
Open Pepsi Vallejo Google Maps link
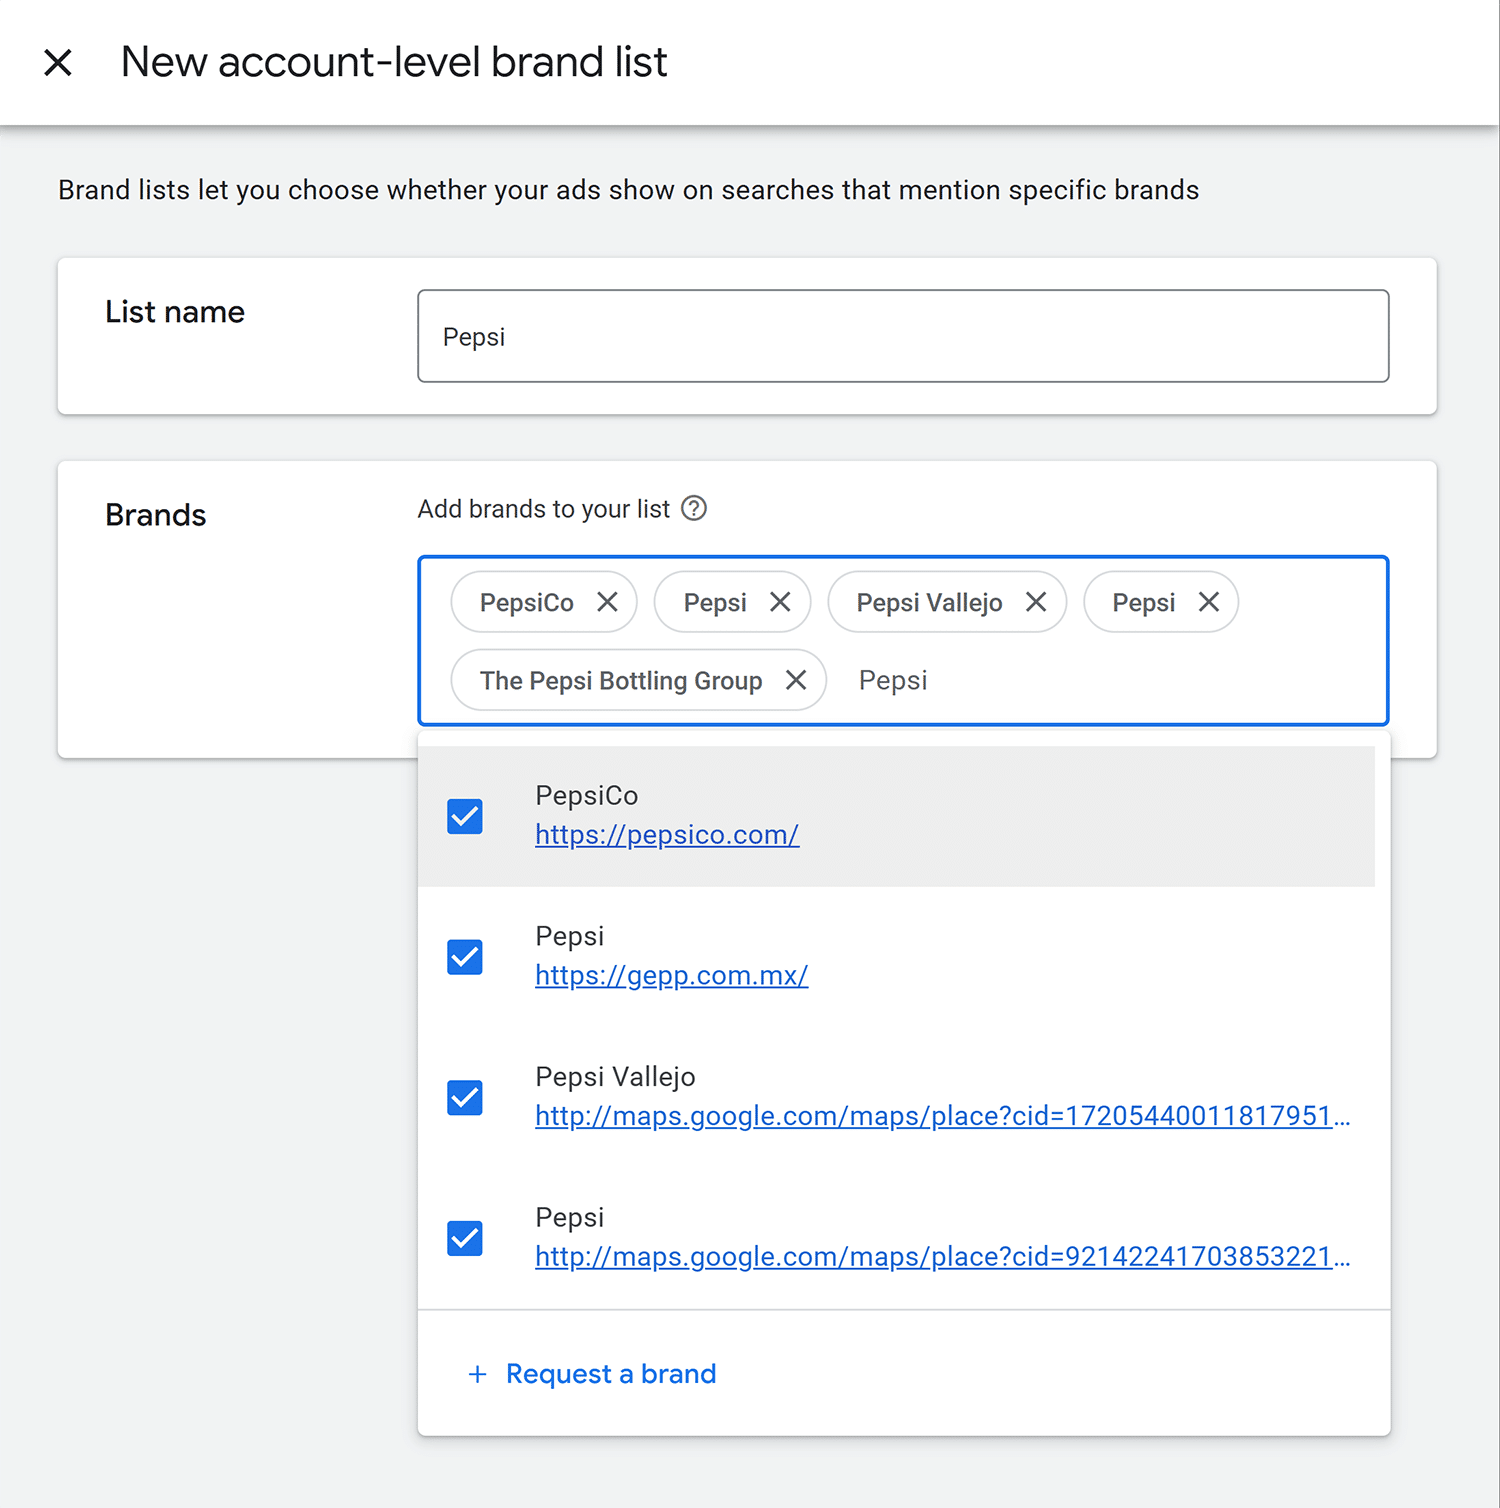click(x=942, y=1116)
